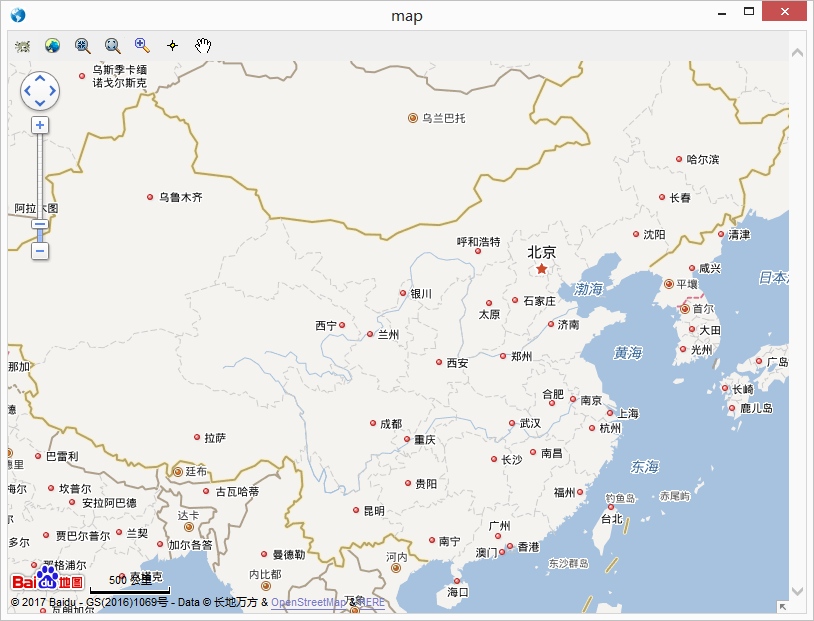The height and width of the screenshot is (621, 814).
Task: Pan map down with the compass arrow
Action: (40, 103)
